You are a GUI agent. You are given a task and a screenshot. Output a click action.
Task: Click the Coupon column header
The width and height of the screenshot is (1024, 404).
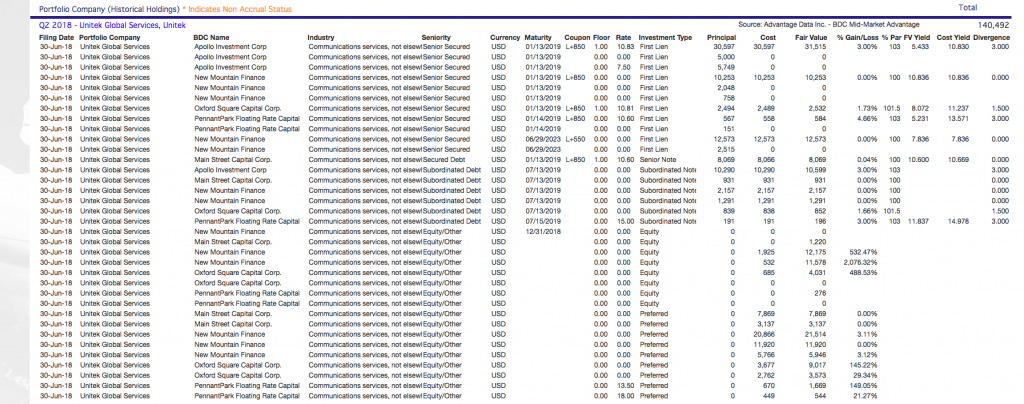tap(577, 38)
